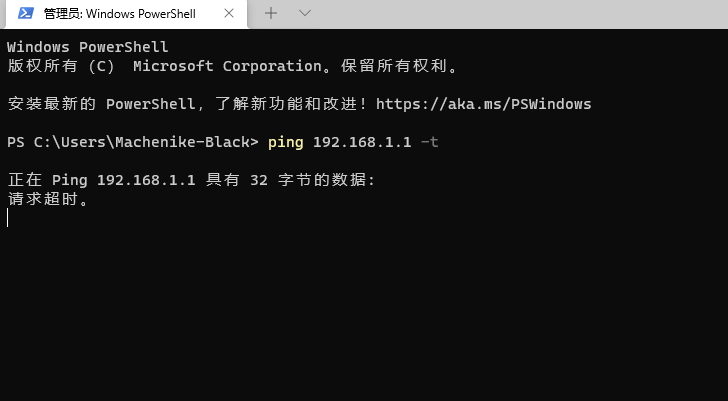Screen dimensions: 728x401
Task: Click the -t parameter in the command
Action: [x=429, y=142]
